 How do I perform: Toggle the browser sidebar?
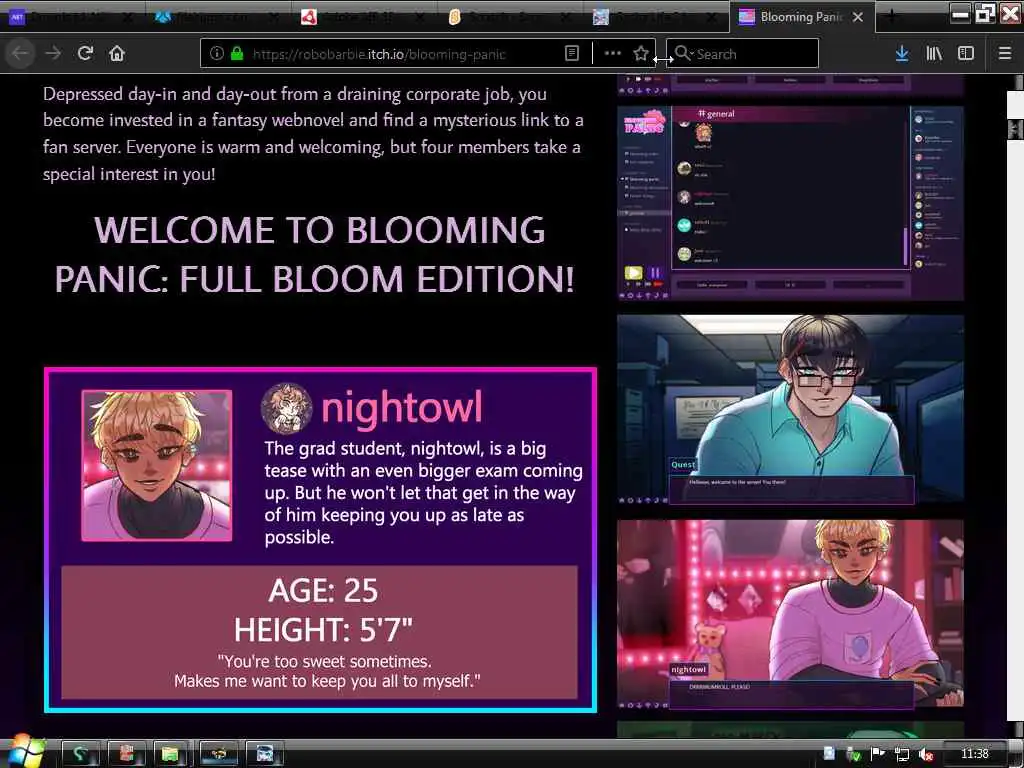[x=966, y=54]
